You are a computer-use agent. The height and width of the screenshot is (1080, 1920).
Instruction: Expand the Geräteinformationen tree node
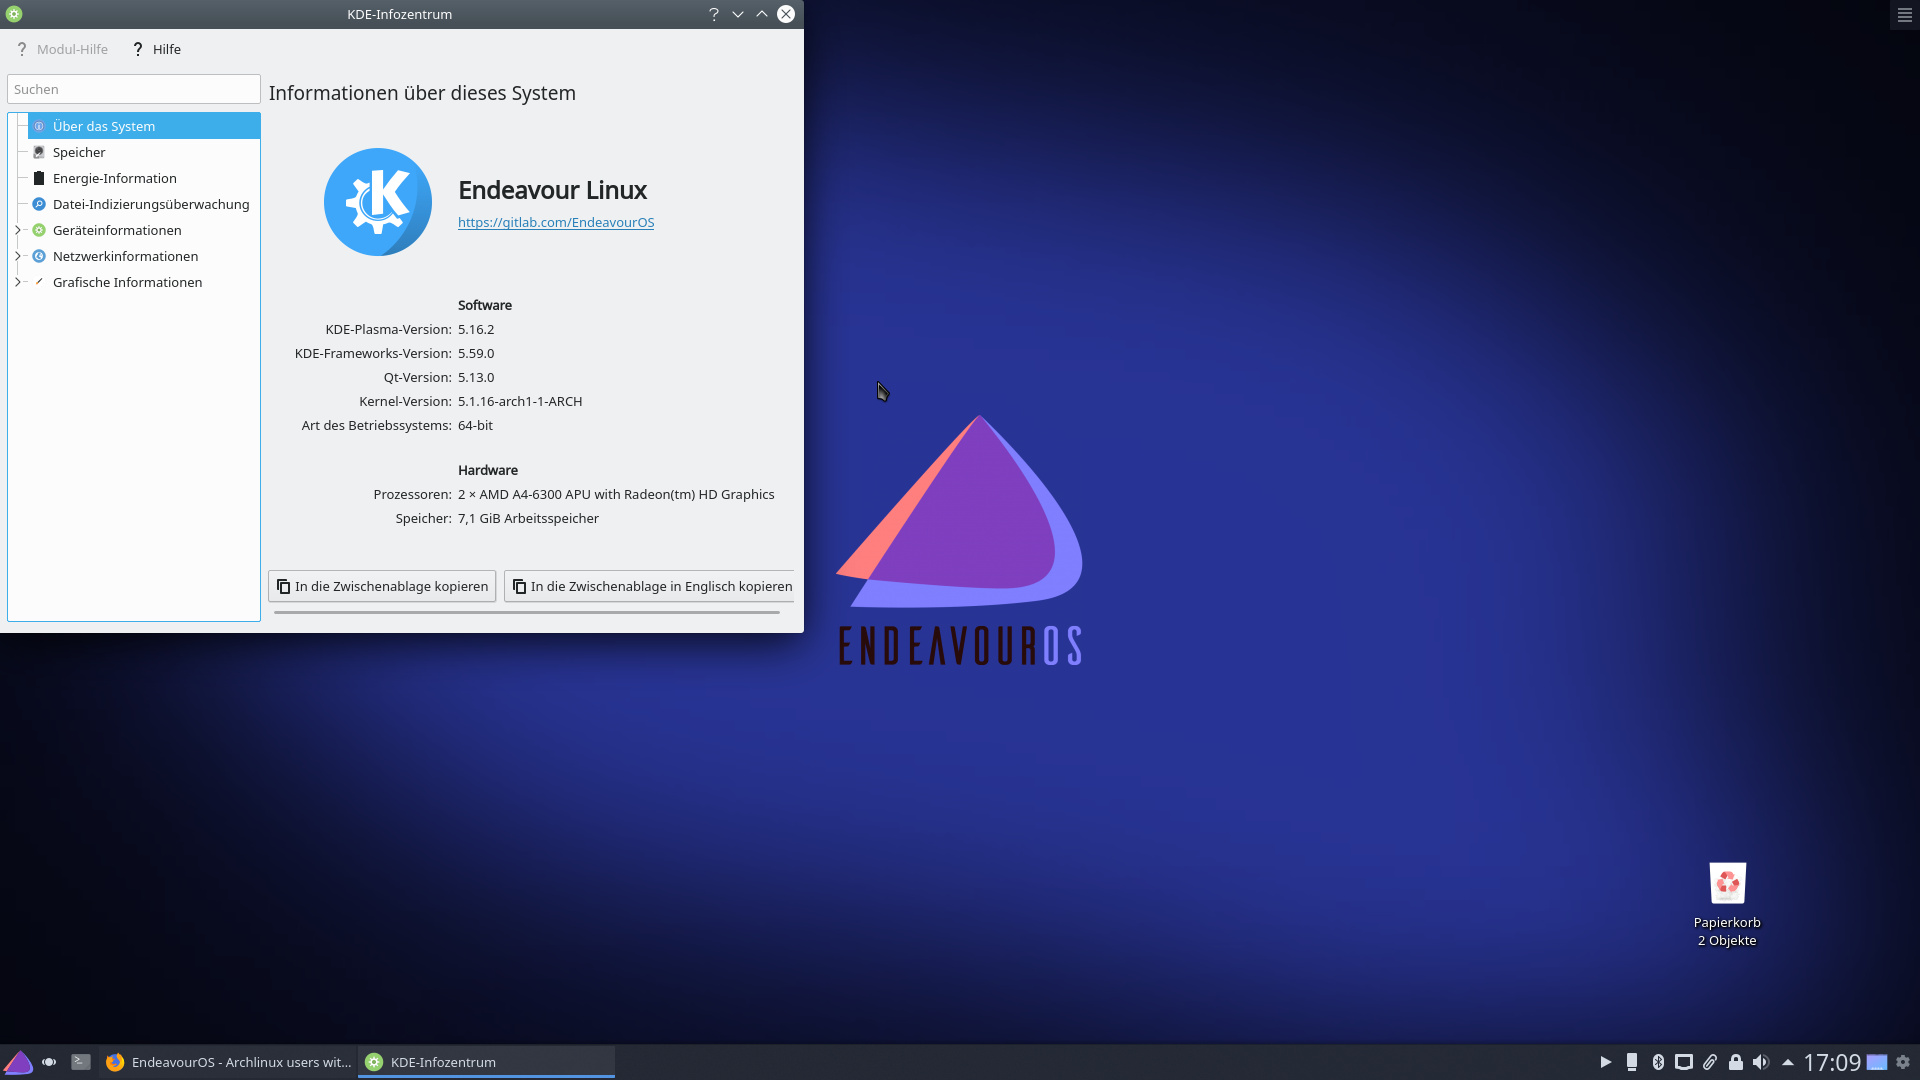(x=18, y=230)
